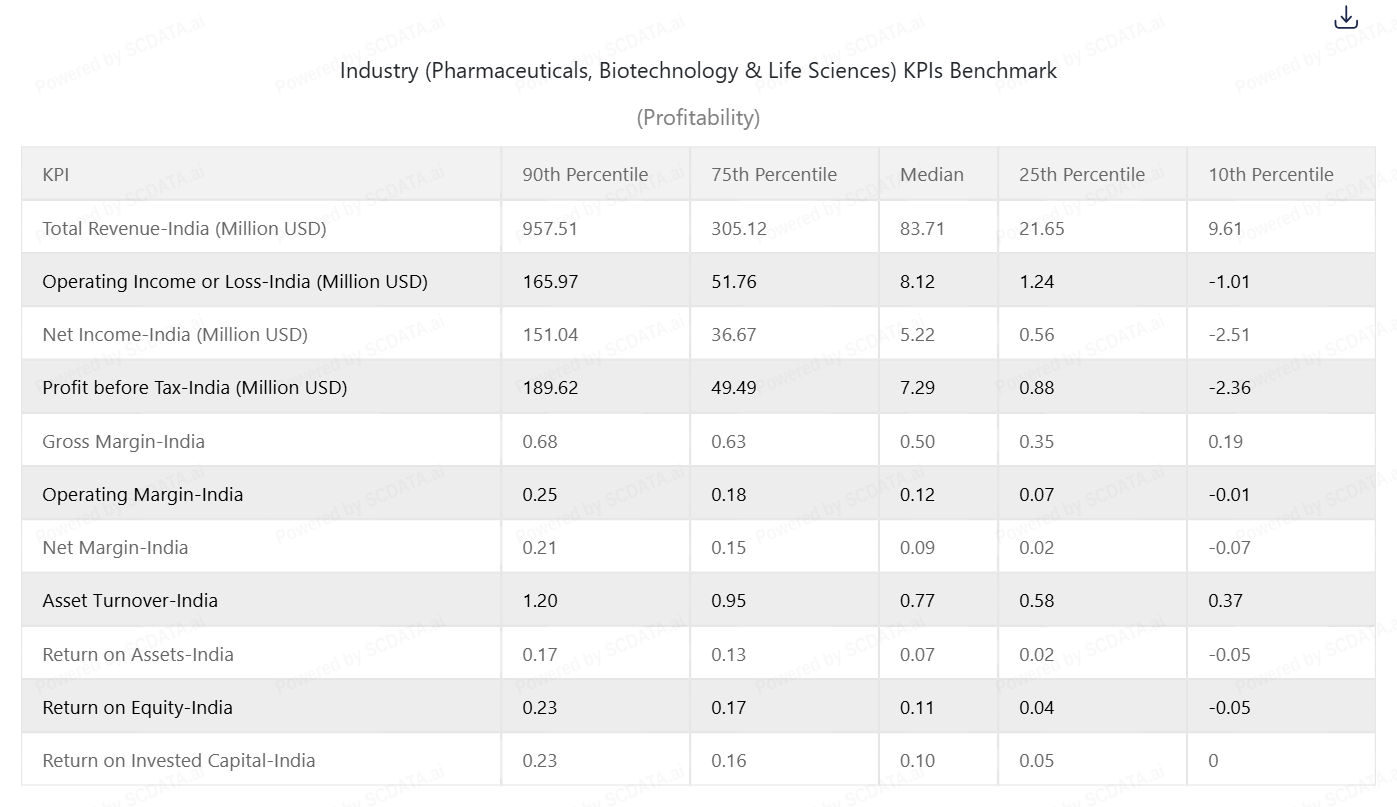Select the 10th Percentile column header
The height and width of the screenshot is (807, 1397).
coord(1271,175)
